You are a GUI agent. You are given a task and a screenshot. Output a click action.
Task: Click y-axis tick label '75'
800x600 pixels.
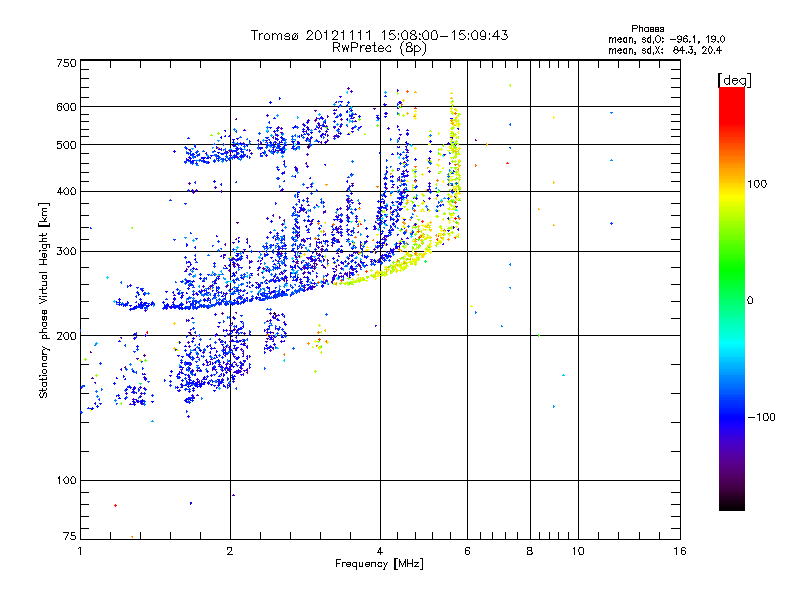pos(70,536)
